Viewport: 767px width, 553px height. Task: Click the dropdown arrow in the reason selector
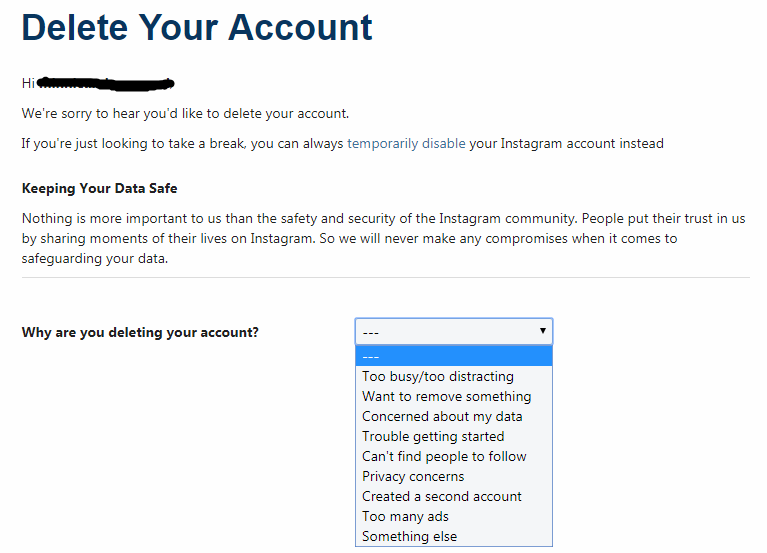pos(542,331)
